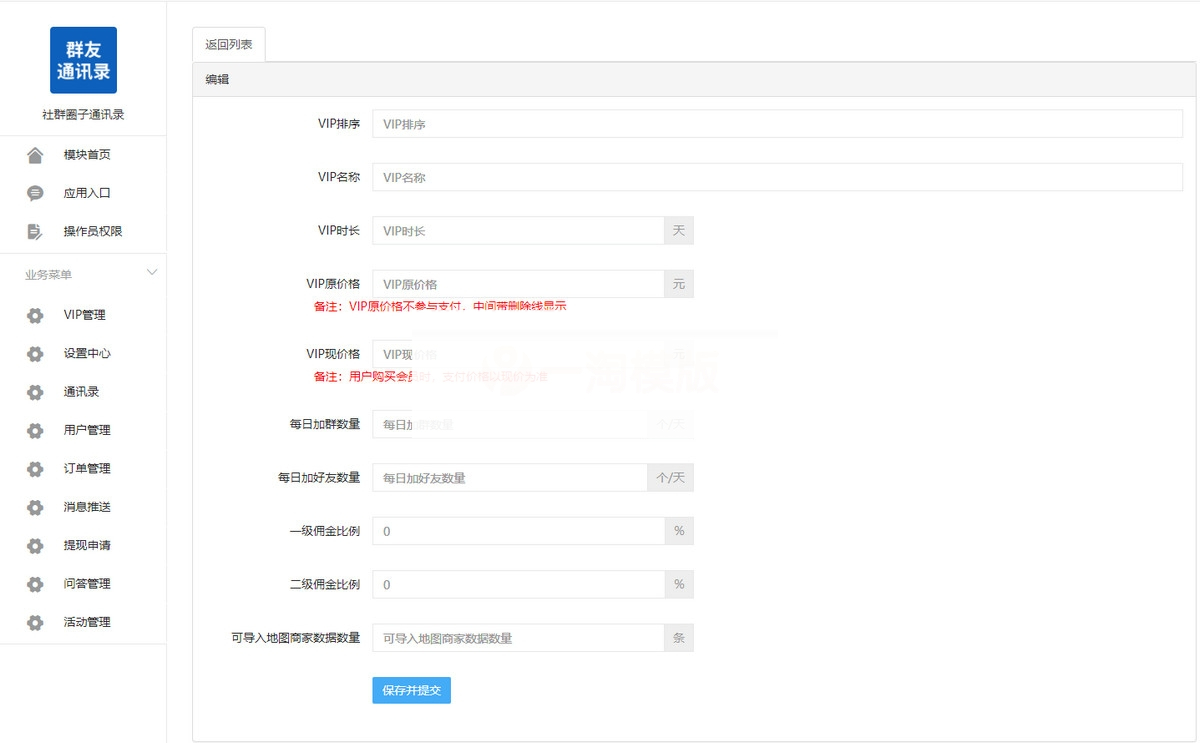Click the gear icon beside 消息推送

(35, 507)
